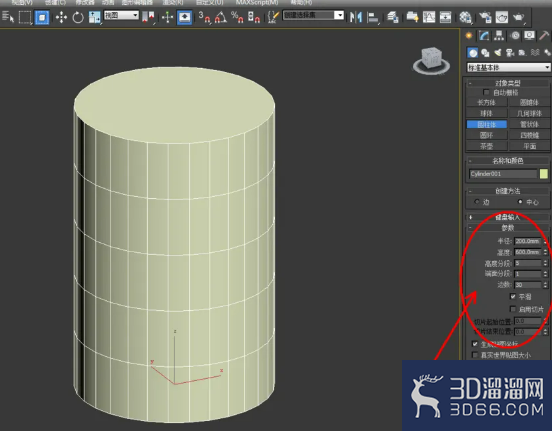Open the Layer Manager

[393, 17]
